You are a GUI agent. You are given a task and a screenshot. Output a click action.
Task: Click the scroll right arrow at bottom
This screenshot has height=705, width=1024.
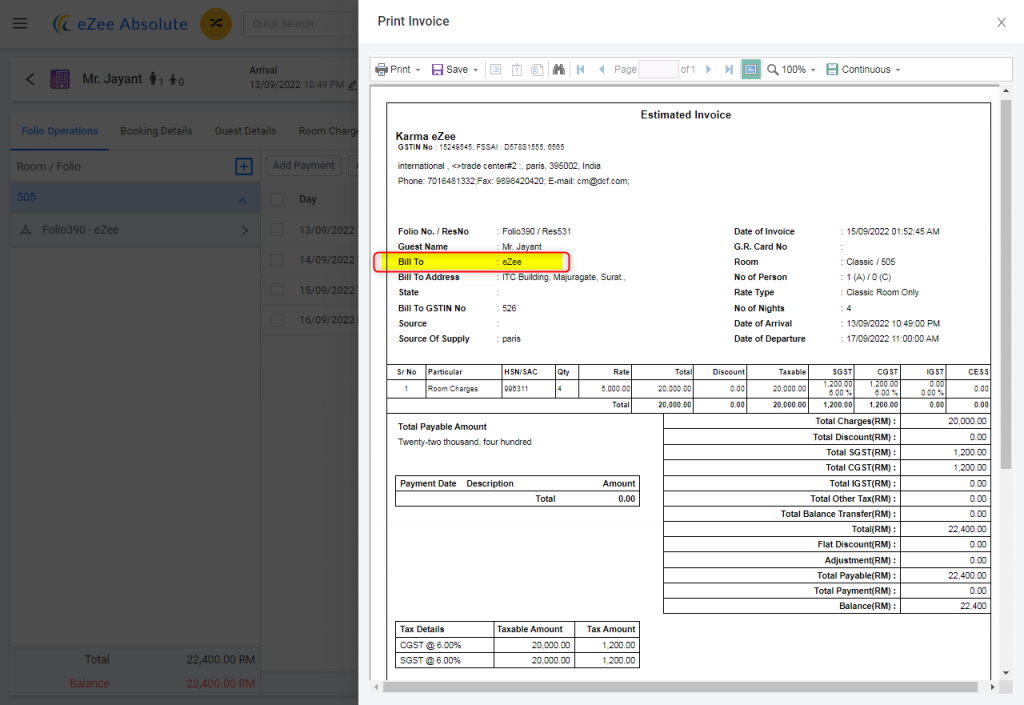(993, 687)
